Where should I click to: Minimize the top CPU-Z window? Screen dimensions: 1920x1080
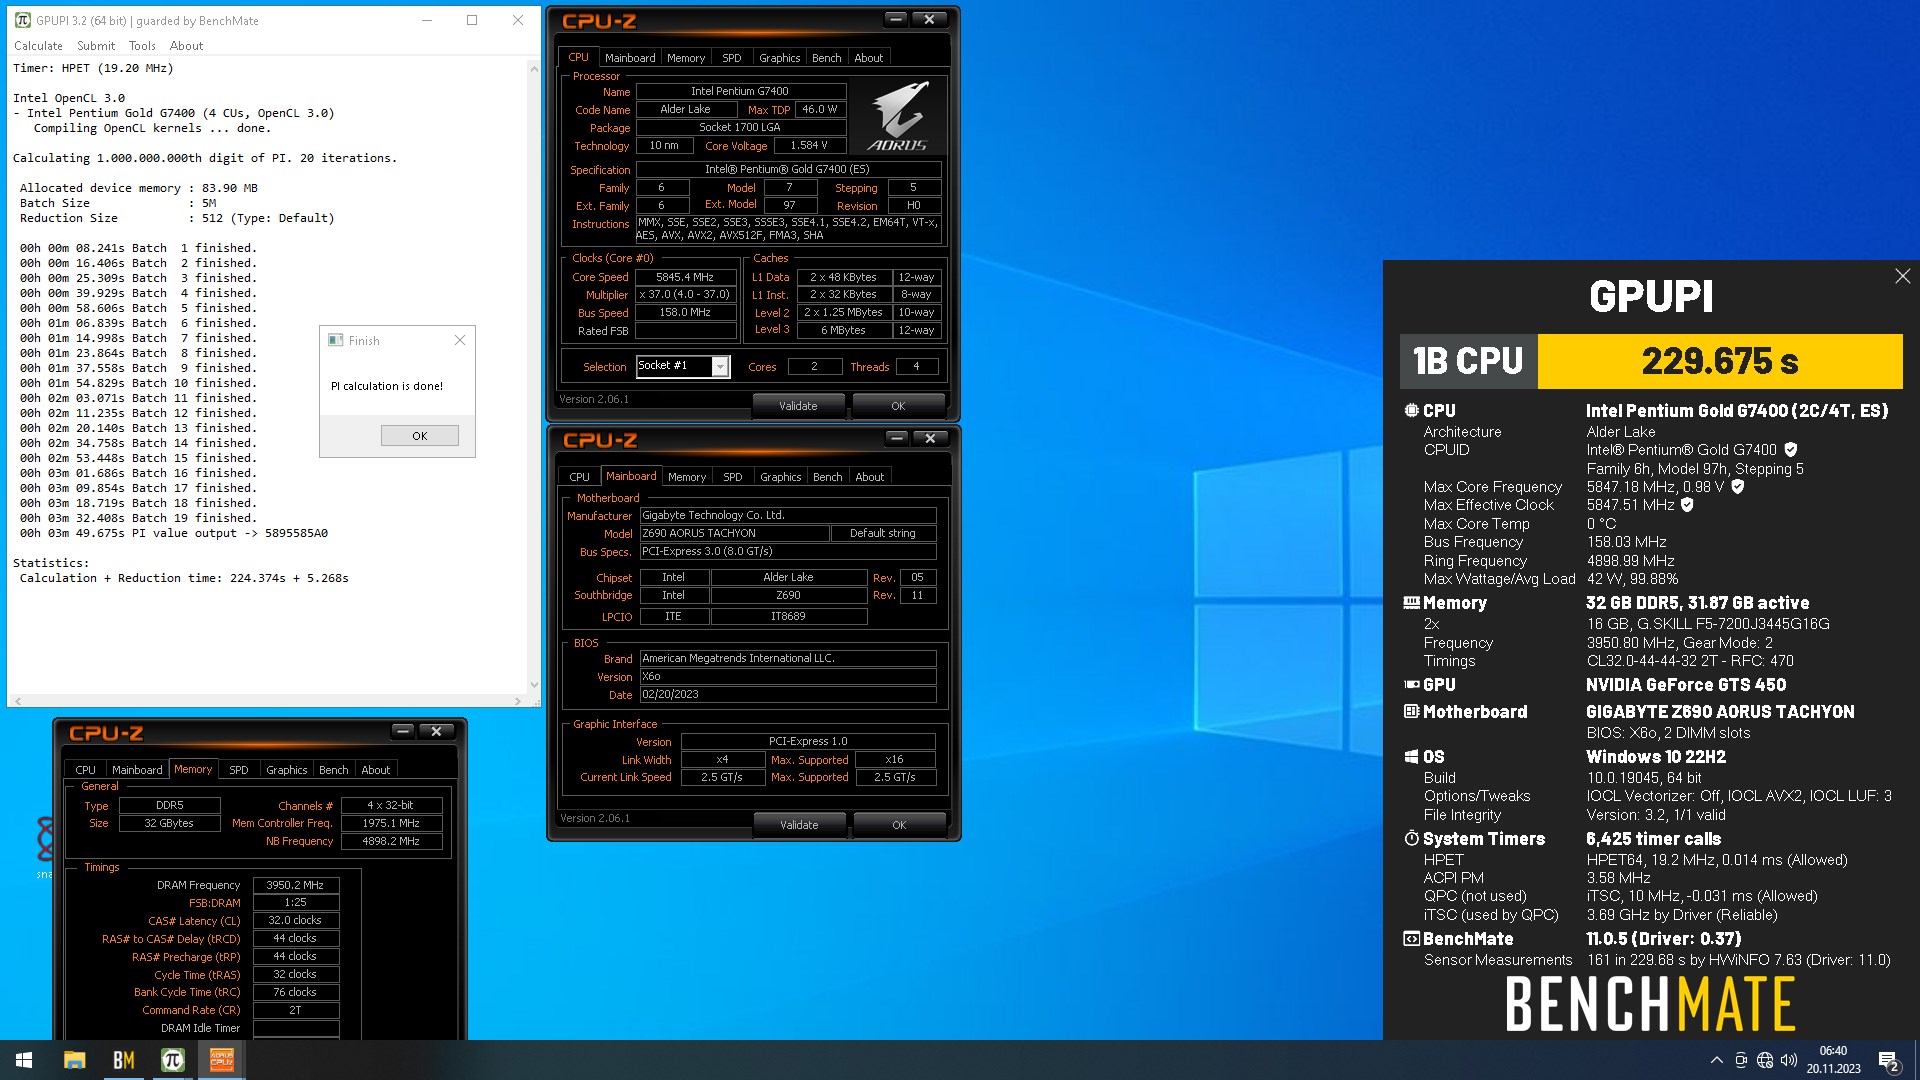[x=895, y=19]
